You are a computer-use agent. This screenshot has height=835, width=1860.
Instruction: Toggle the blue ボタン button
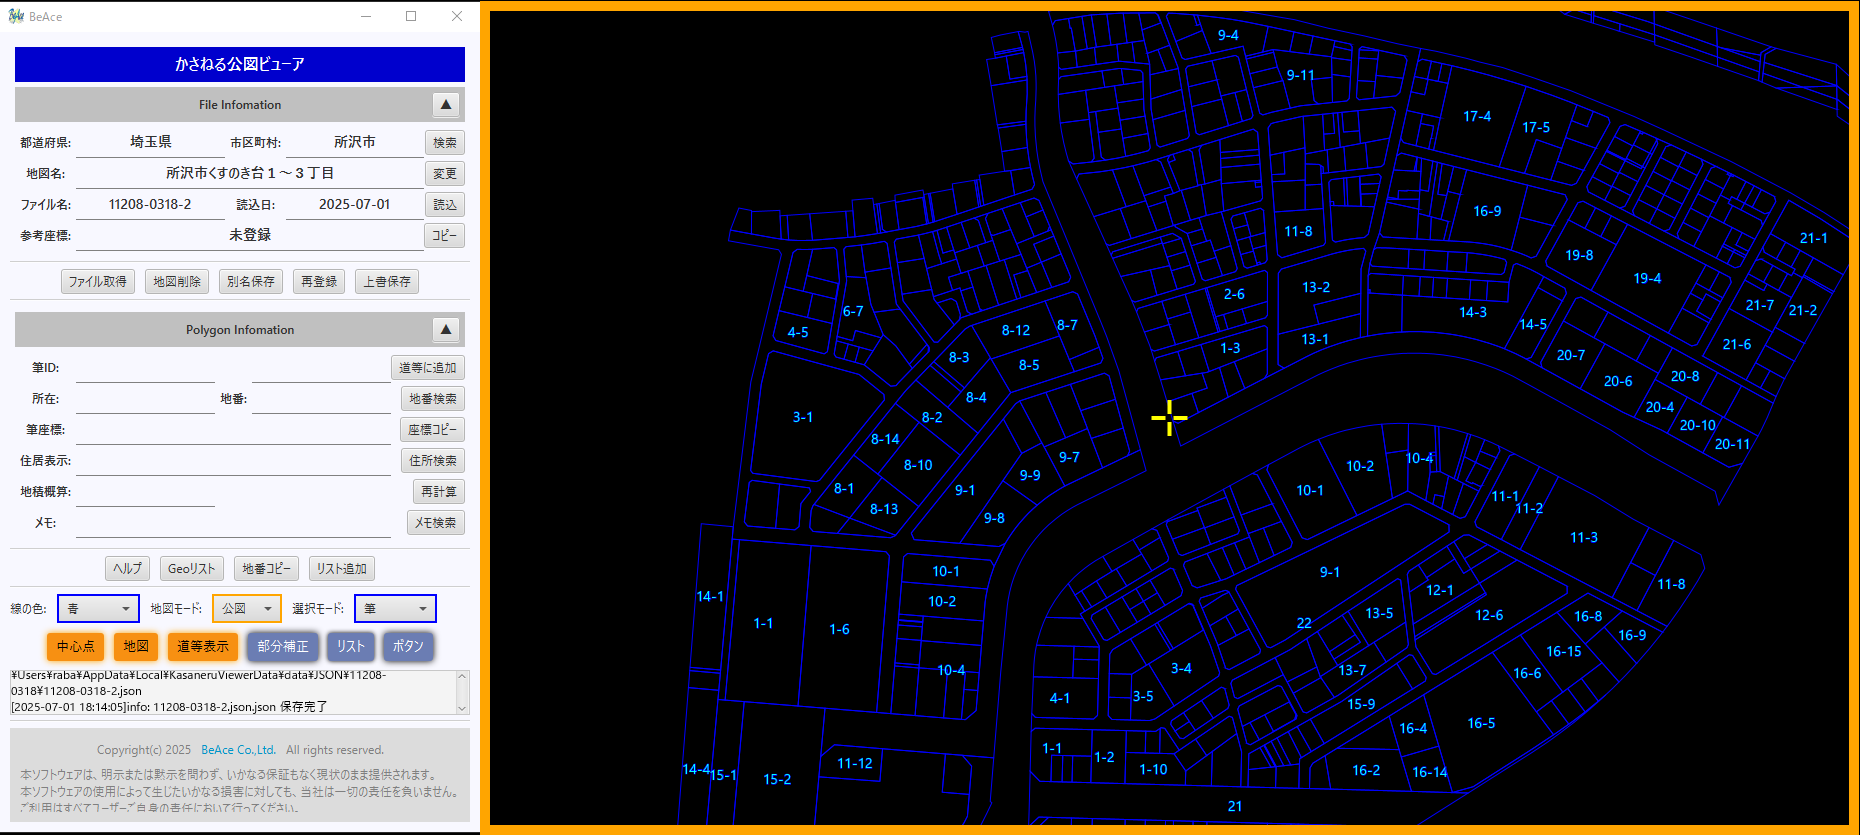click(x=408, y=646)
